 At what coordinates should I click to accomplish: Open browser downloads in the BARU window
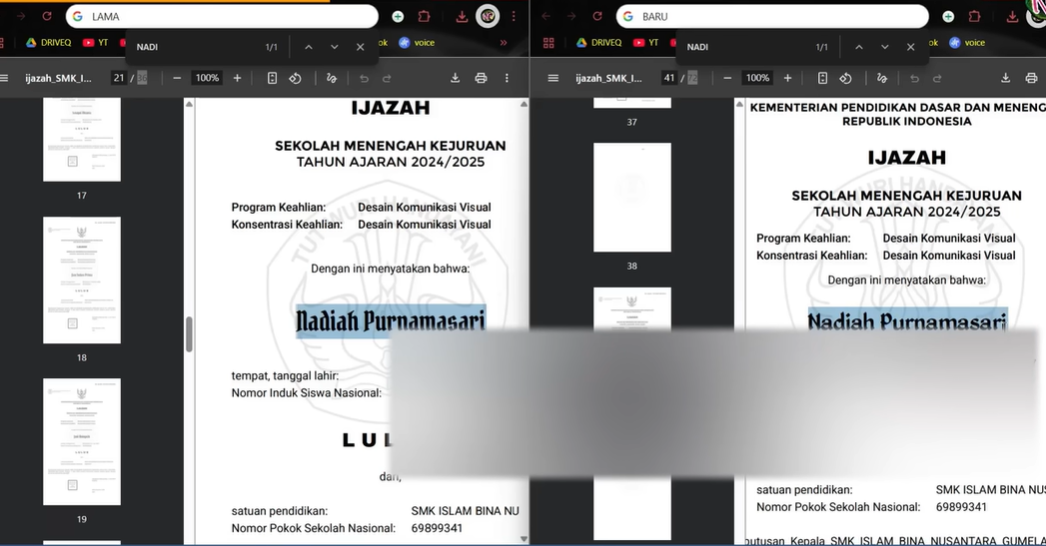(x=1012, y=17)
